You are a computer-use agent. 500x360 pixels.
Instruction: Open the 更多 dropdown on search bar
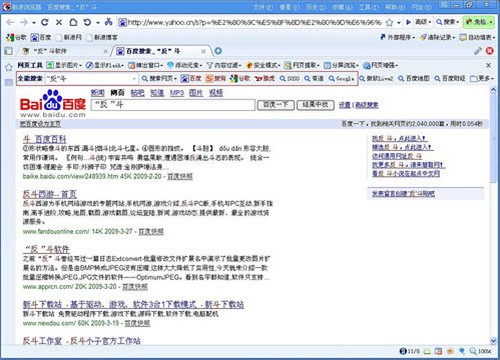[482, 79]
